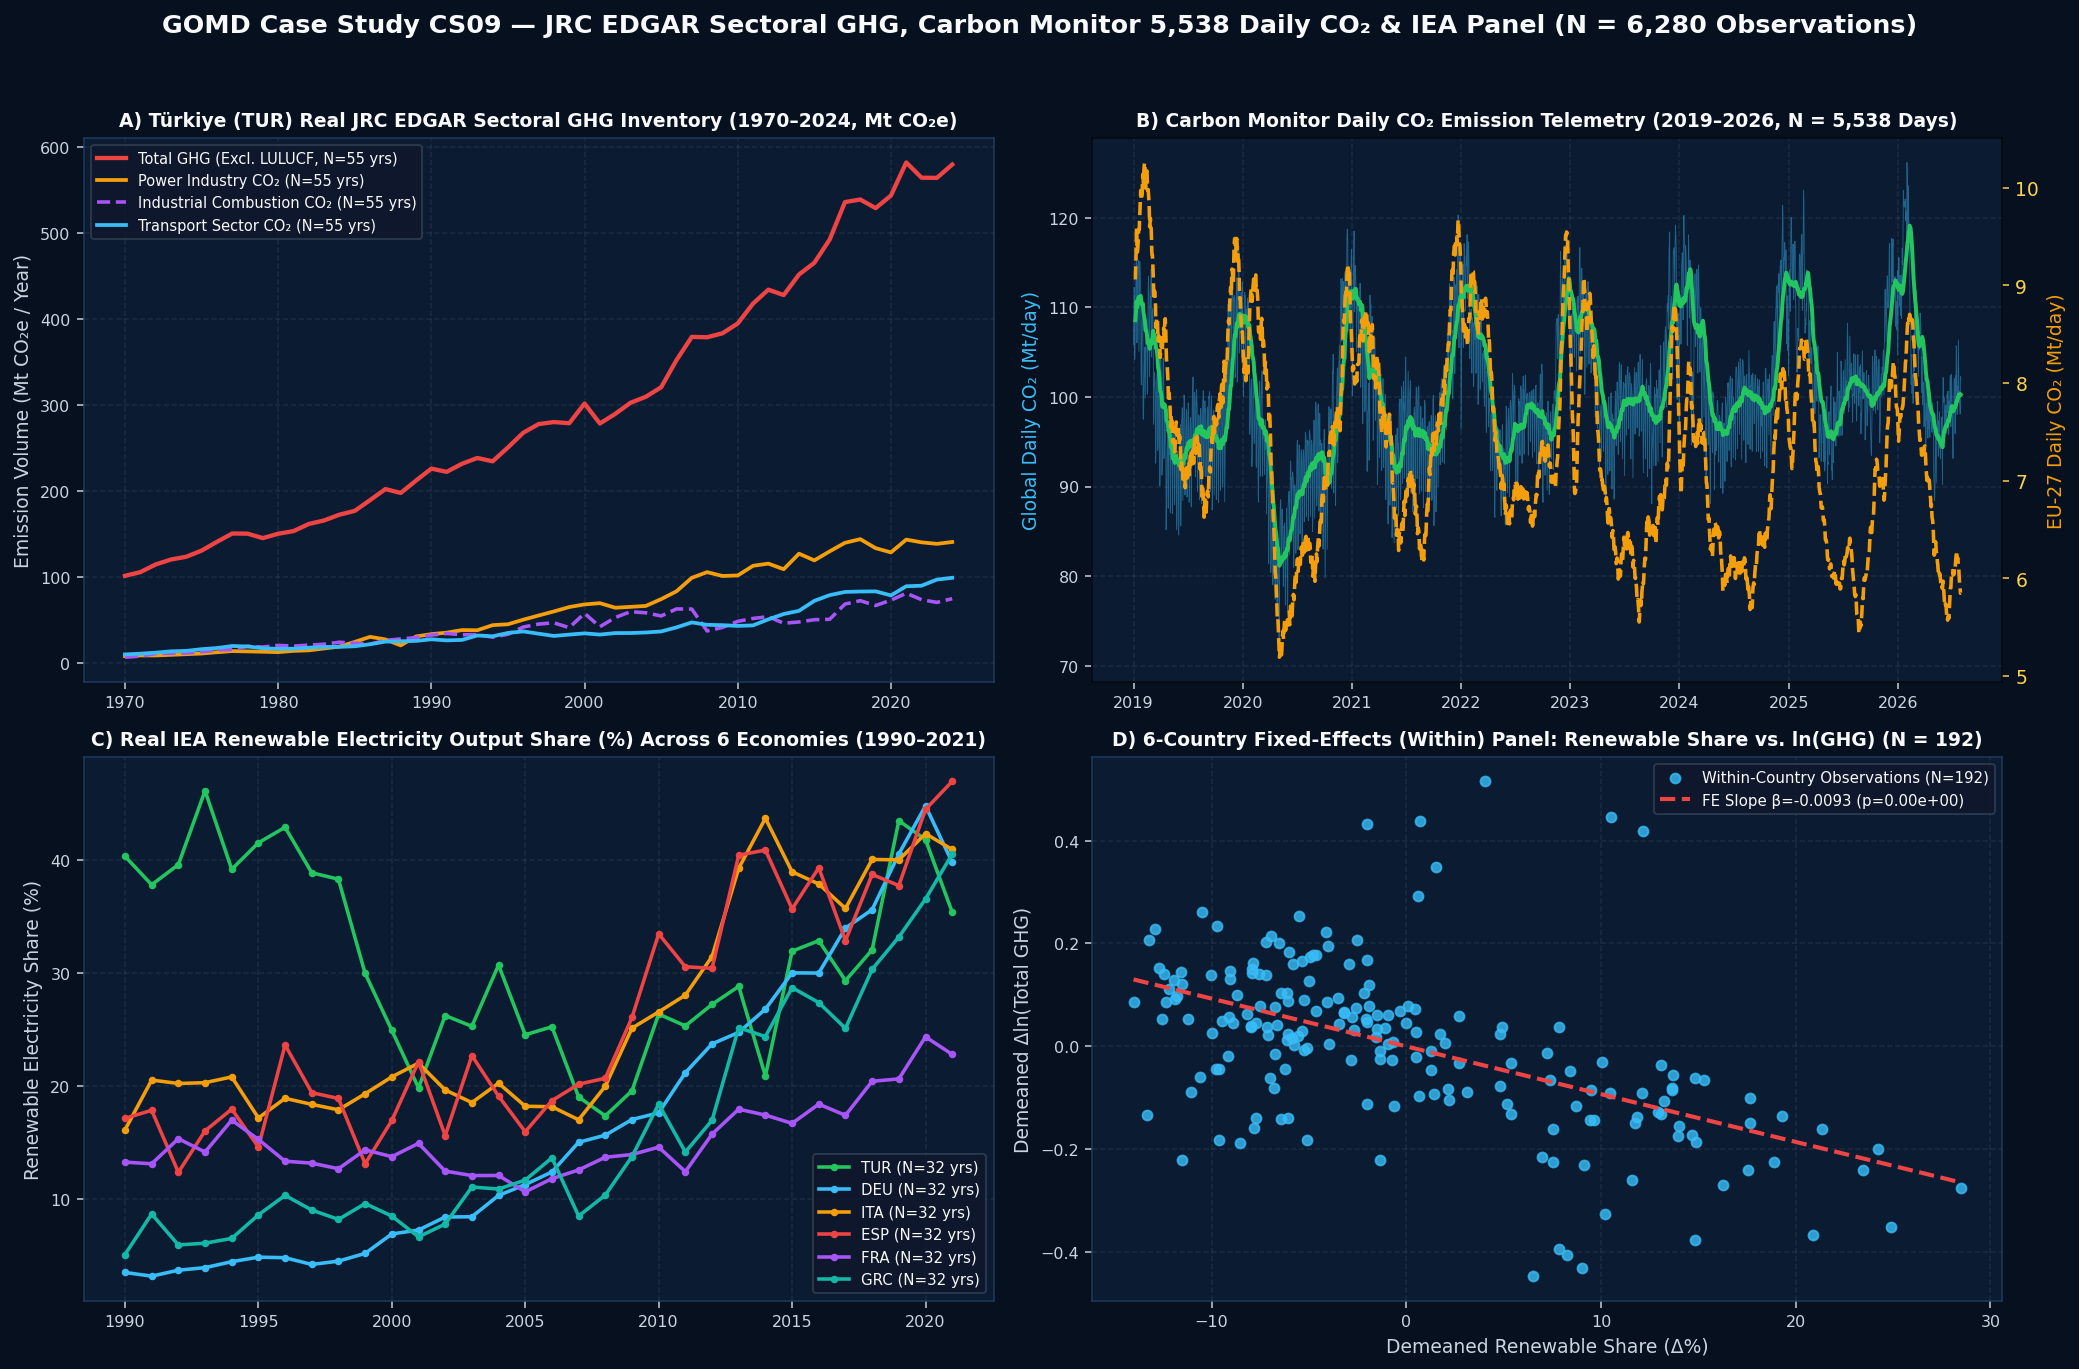
Task: Click y-axis label Renewable Electricity Share (%)
Action: (x=31, y=1030)
